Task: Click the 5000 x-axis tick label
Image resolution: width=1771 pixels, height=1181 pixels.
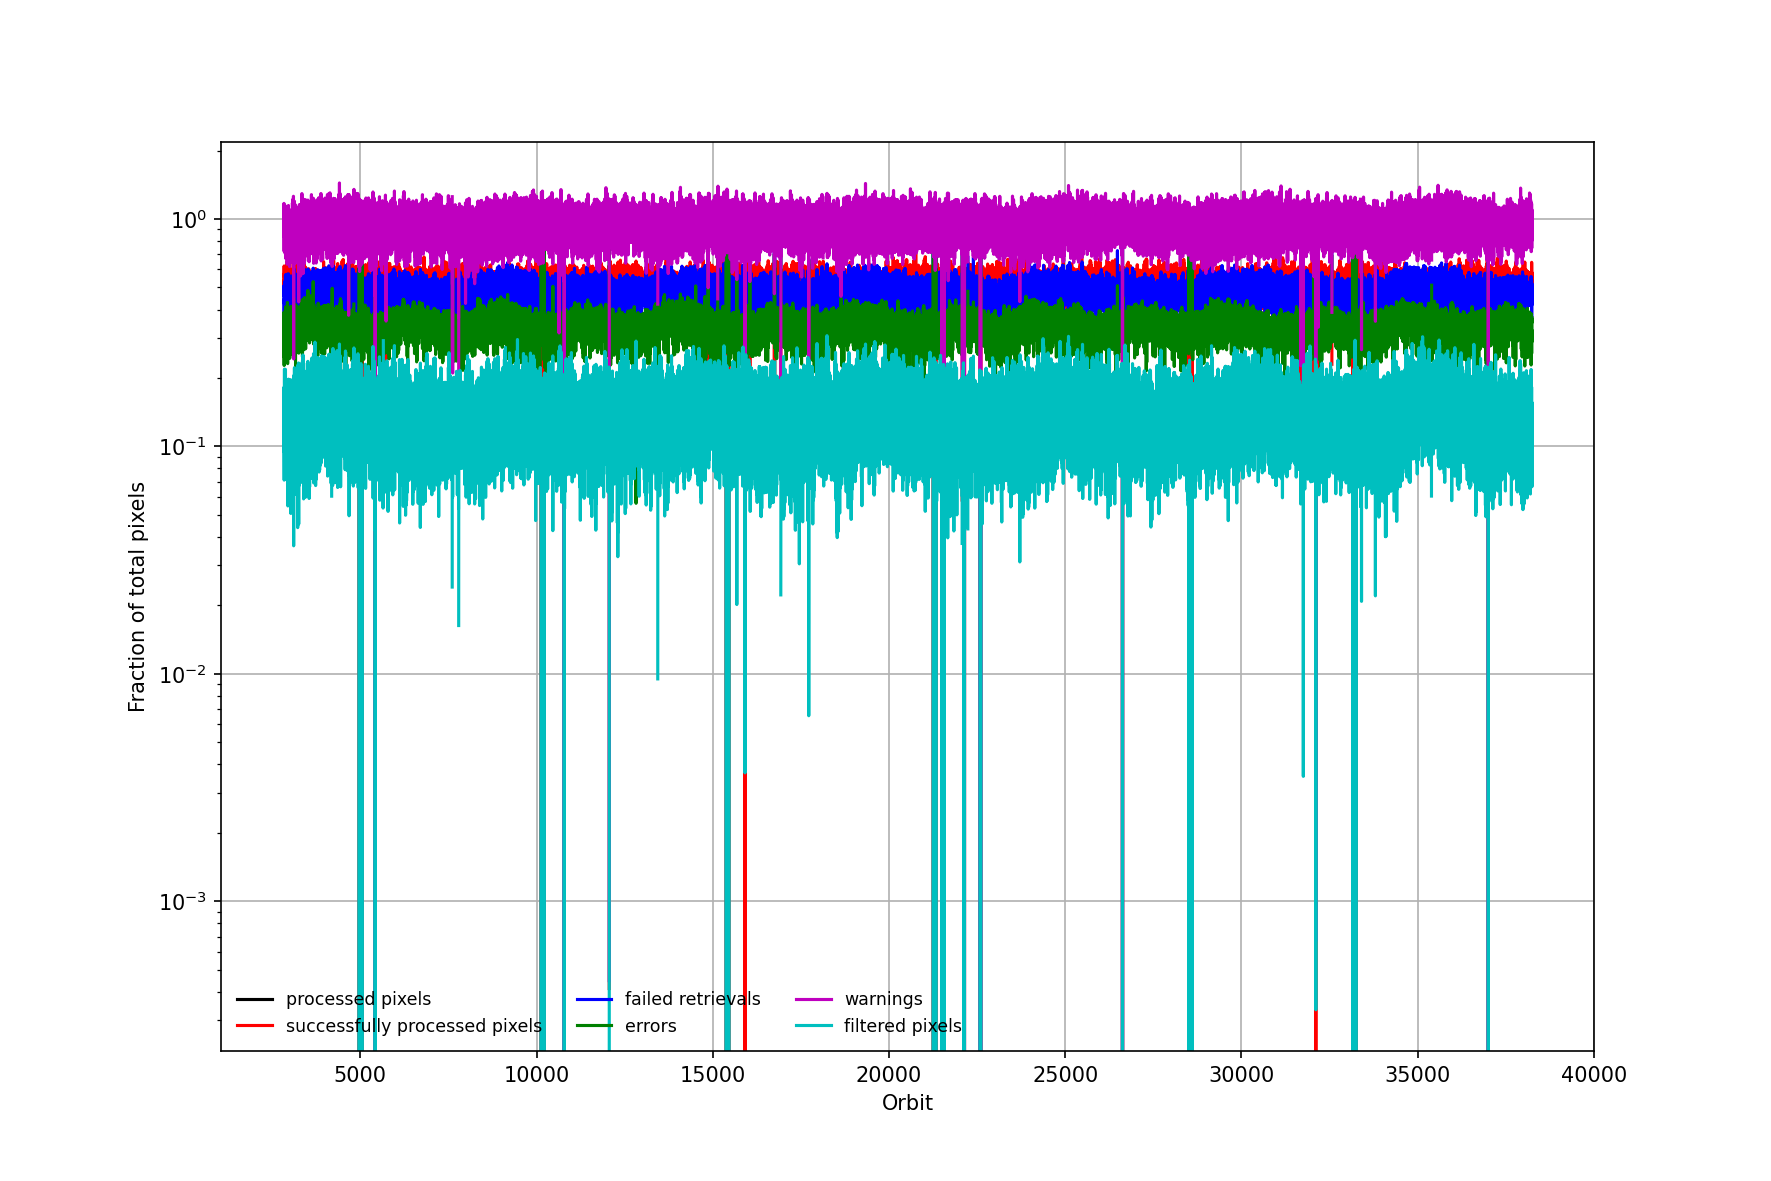Action: [360, 1075]
